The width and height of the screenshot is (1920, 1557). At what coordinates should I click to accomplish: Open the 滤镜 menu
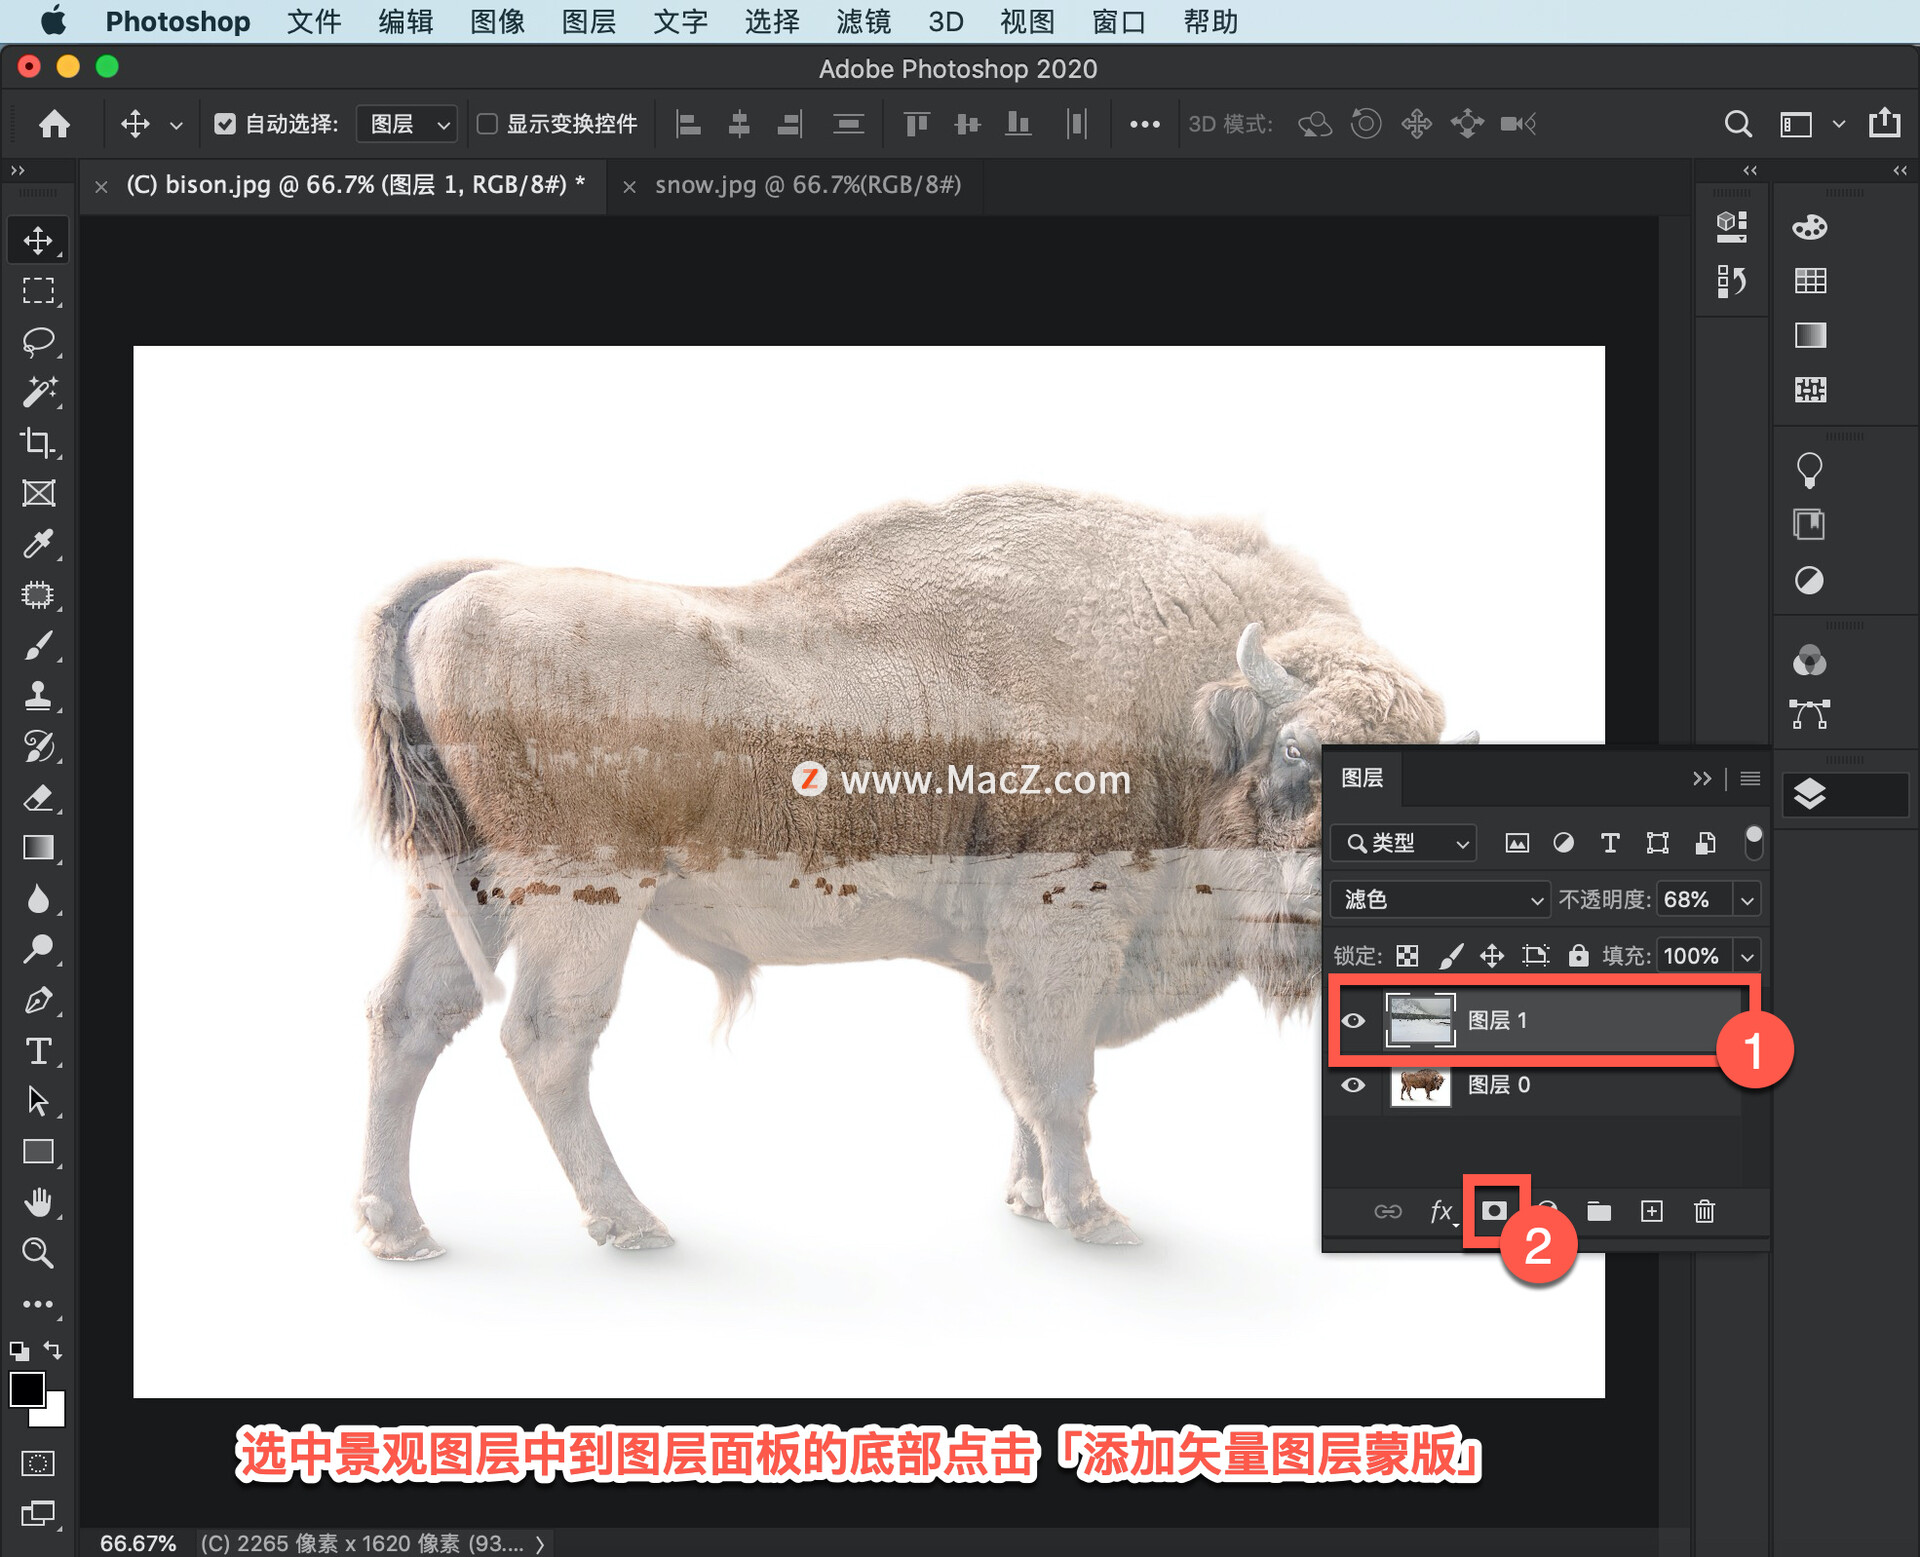tap(862, 21)
